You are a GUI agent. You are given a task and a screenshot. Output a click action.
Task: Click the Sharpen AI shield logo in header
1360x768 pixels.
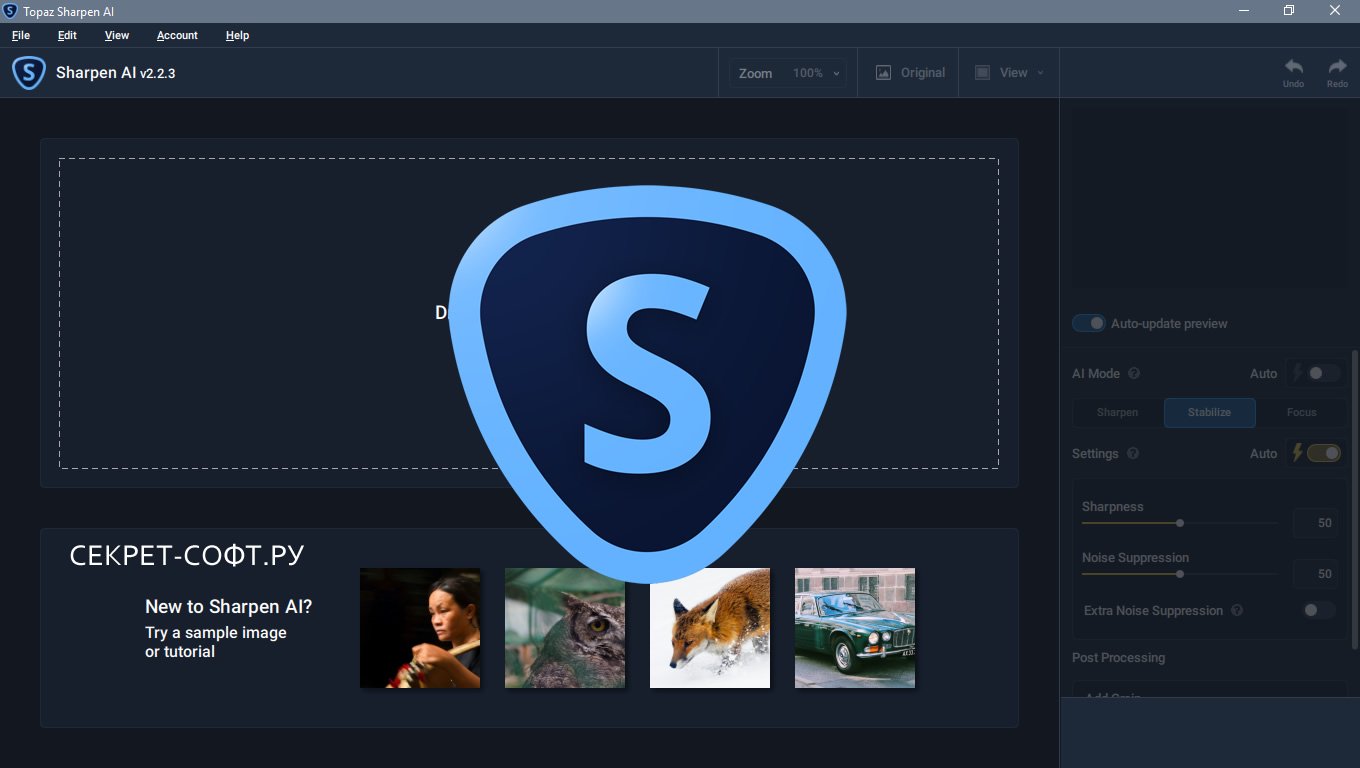tap(28, 73)
